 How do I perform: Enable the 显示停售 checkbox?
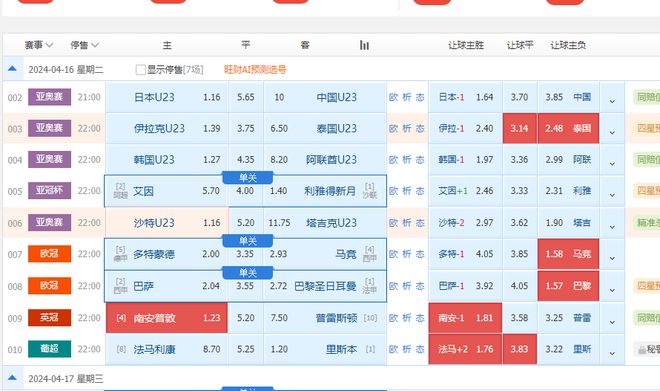141,70
